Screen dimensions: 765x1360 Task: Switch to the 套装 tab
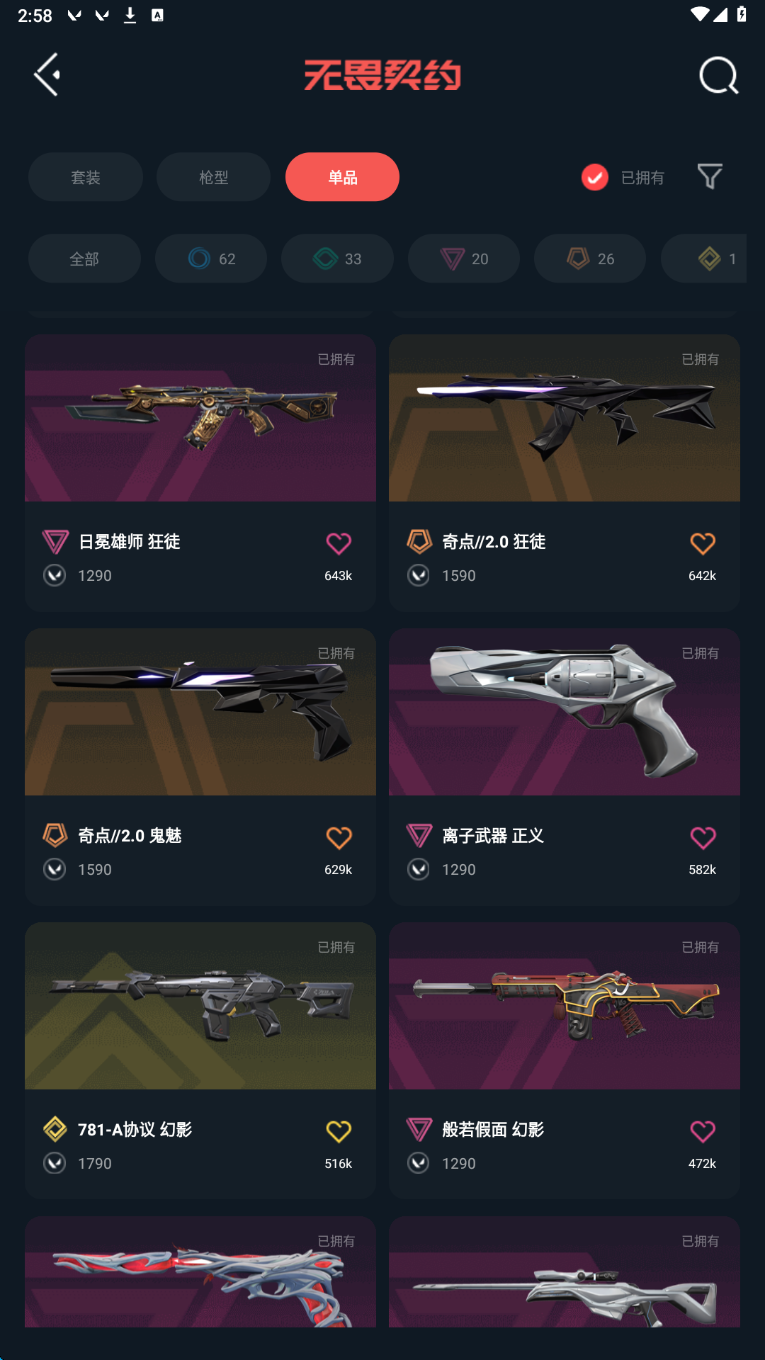[86, 177]
